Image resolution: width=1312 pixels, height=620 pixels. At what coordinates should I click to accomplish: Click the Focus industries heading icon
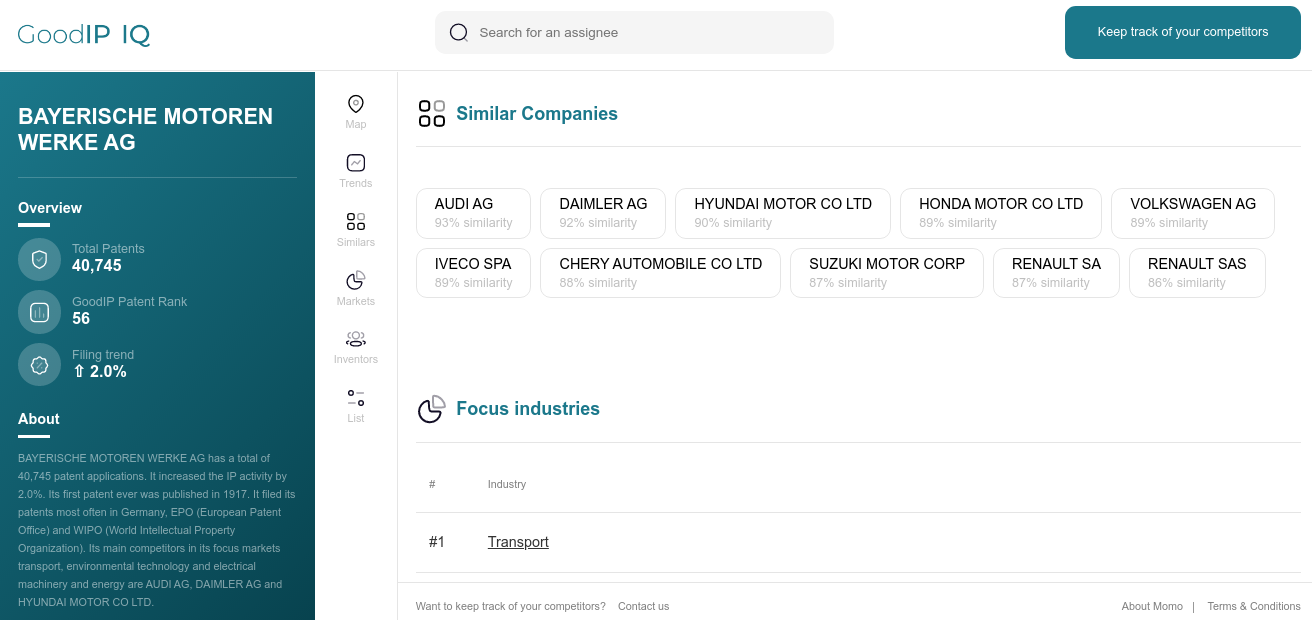tap(432, 409)
